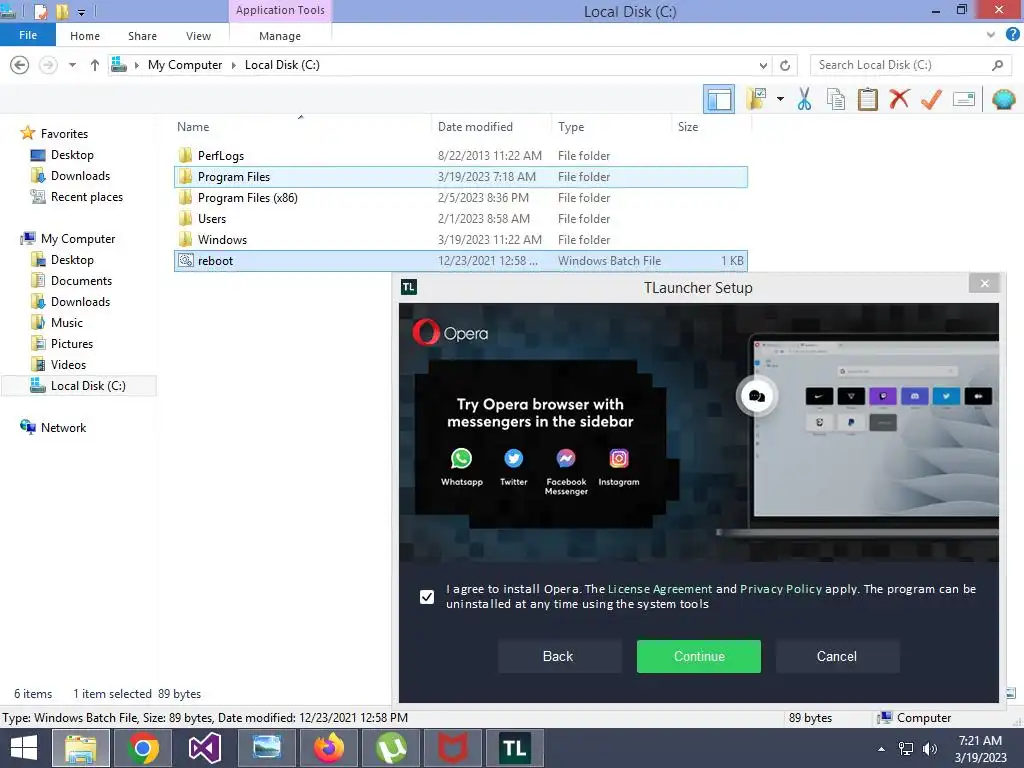Open Firefox from the taskbar
This screenshot has width=1024, height=768.
pyautogui.click(x=328, y=748)
